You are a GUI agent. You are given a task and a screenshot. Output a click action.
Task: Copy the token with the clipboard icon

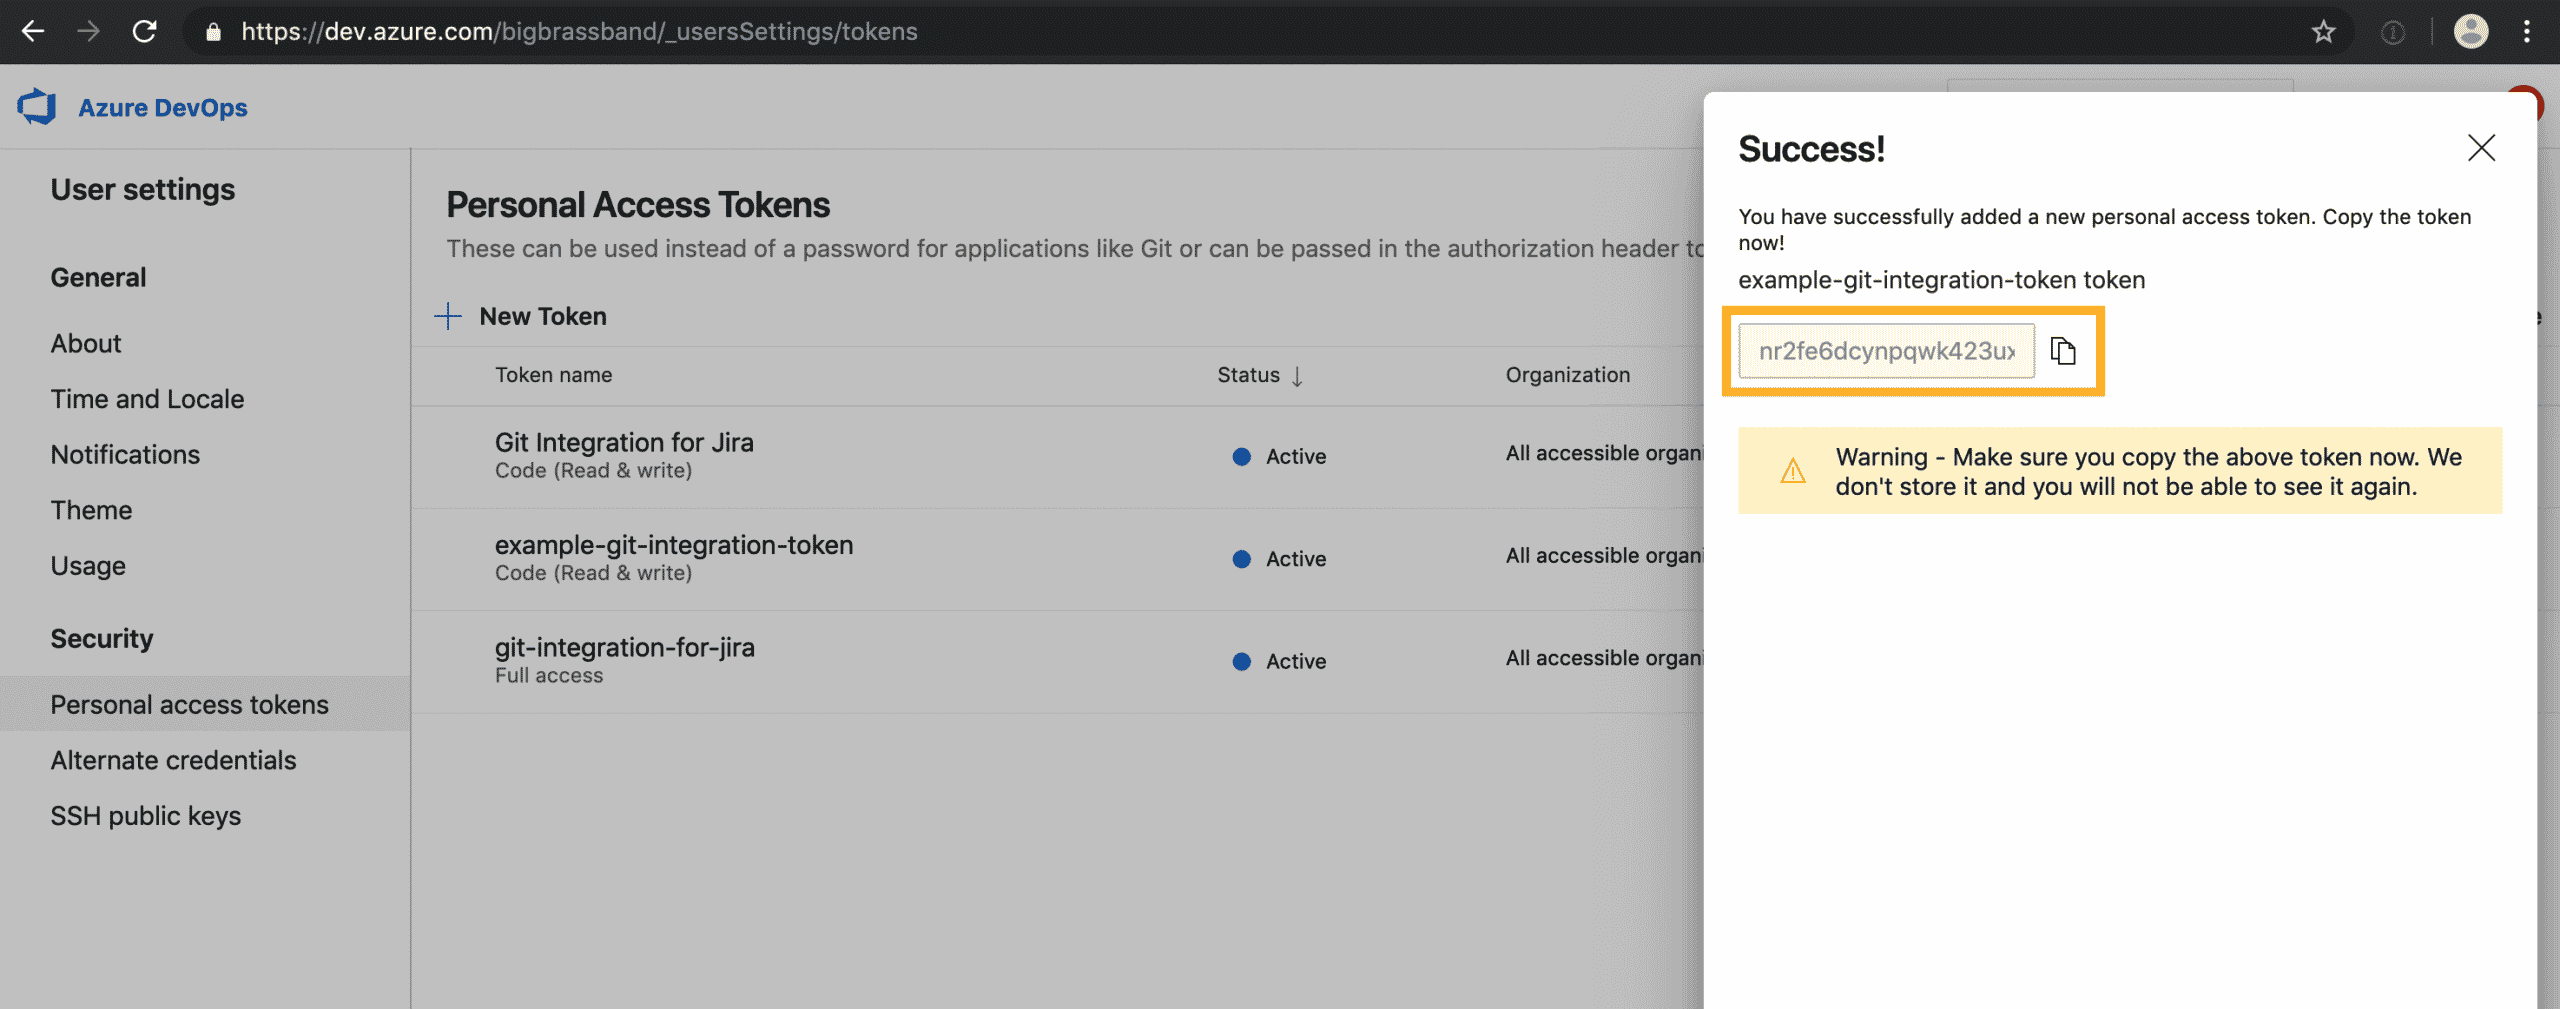pyautogui.click(x=2063, y=351)
